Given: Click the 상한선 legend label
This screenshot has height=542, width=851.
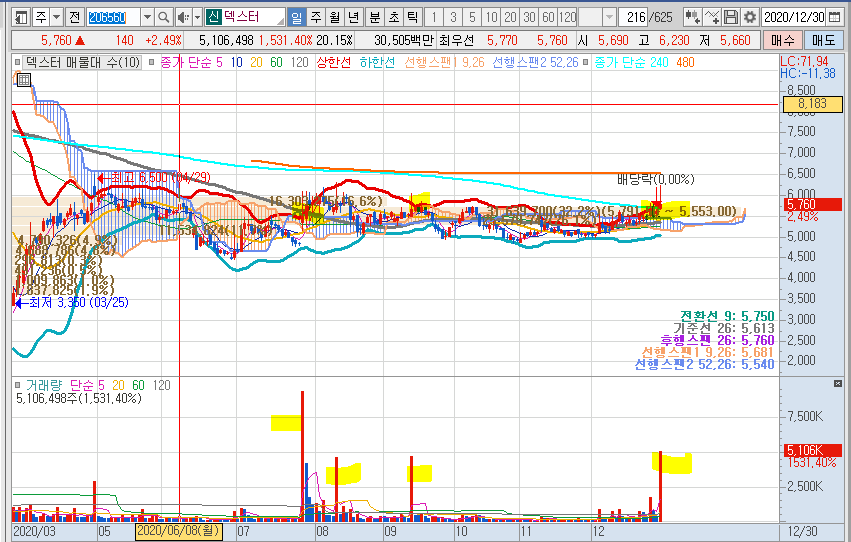Looking at the screenshot, I should pyautogui.click(x=334, y=62).
